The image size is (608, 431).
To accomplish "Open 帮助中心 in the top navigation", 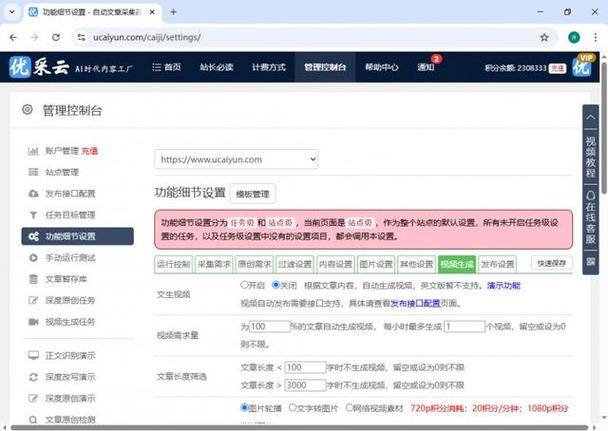I will pos(382,67).
